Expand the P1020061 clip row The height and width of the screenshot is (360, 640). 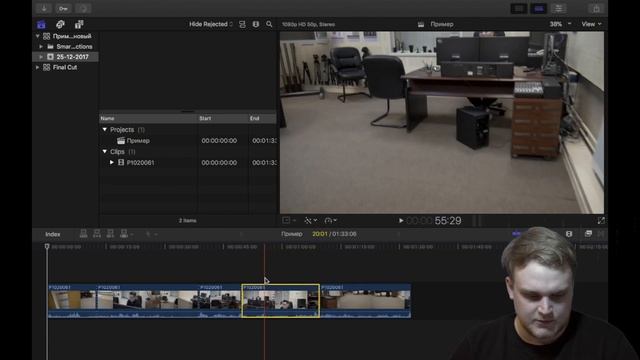click(x=111, y=162)
